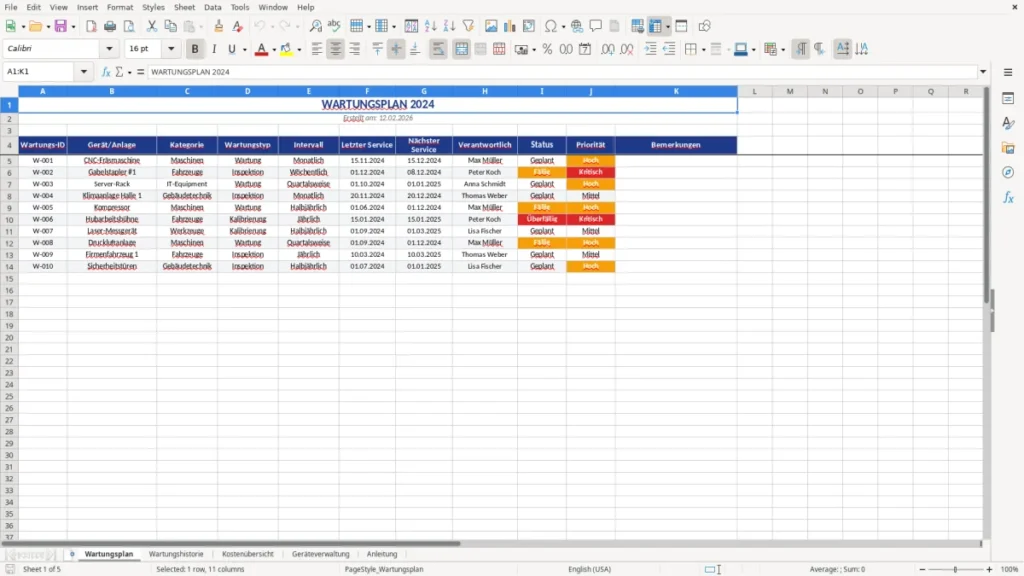Adjust the zoom slider handle
The image size is (1024, 576).
coord(955,569)
